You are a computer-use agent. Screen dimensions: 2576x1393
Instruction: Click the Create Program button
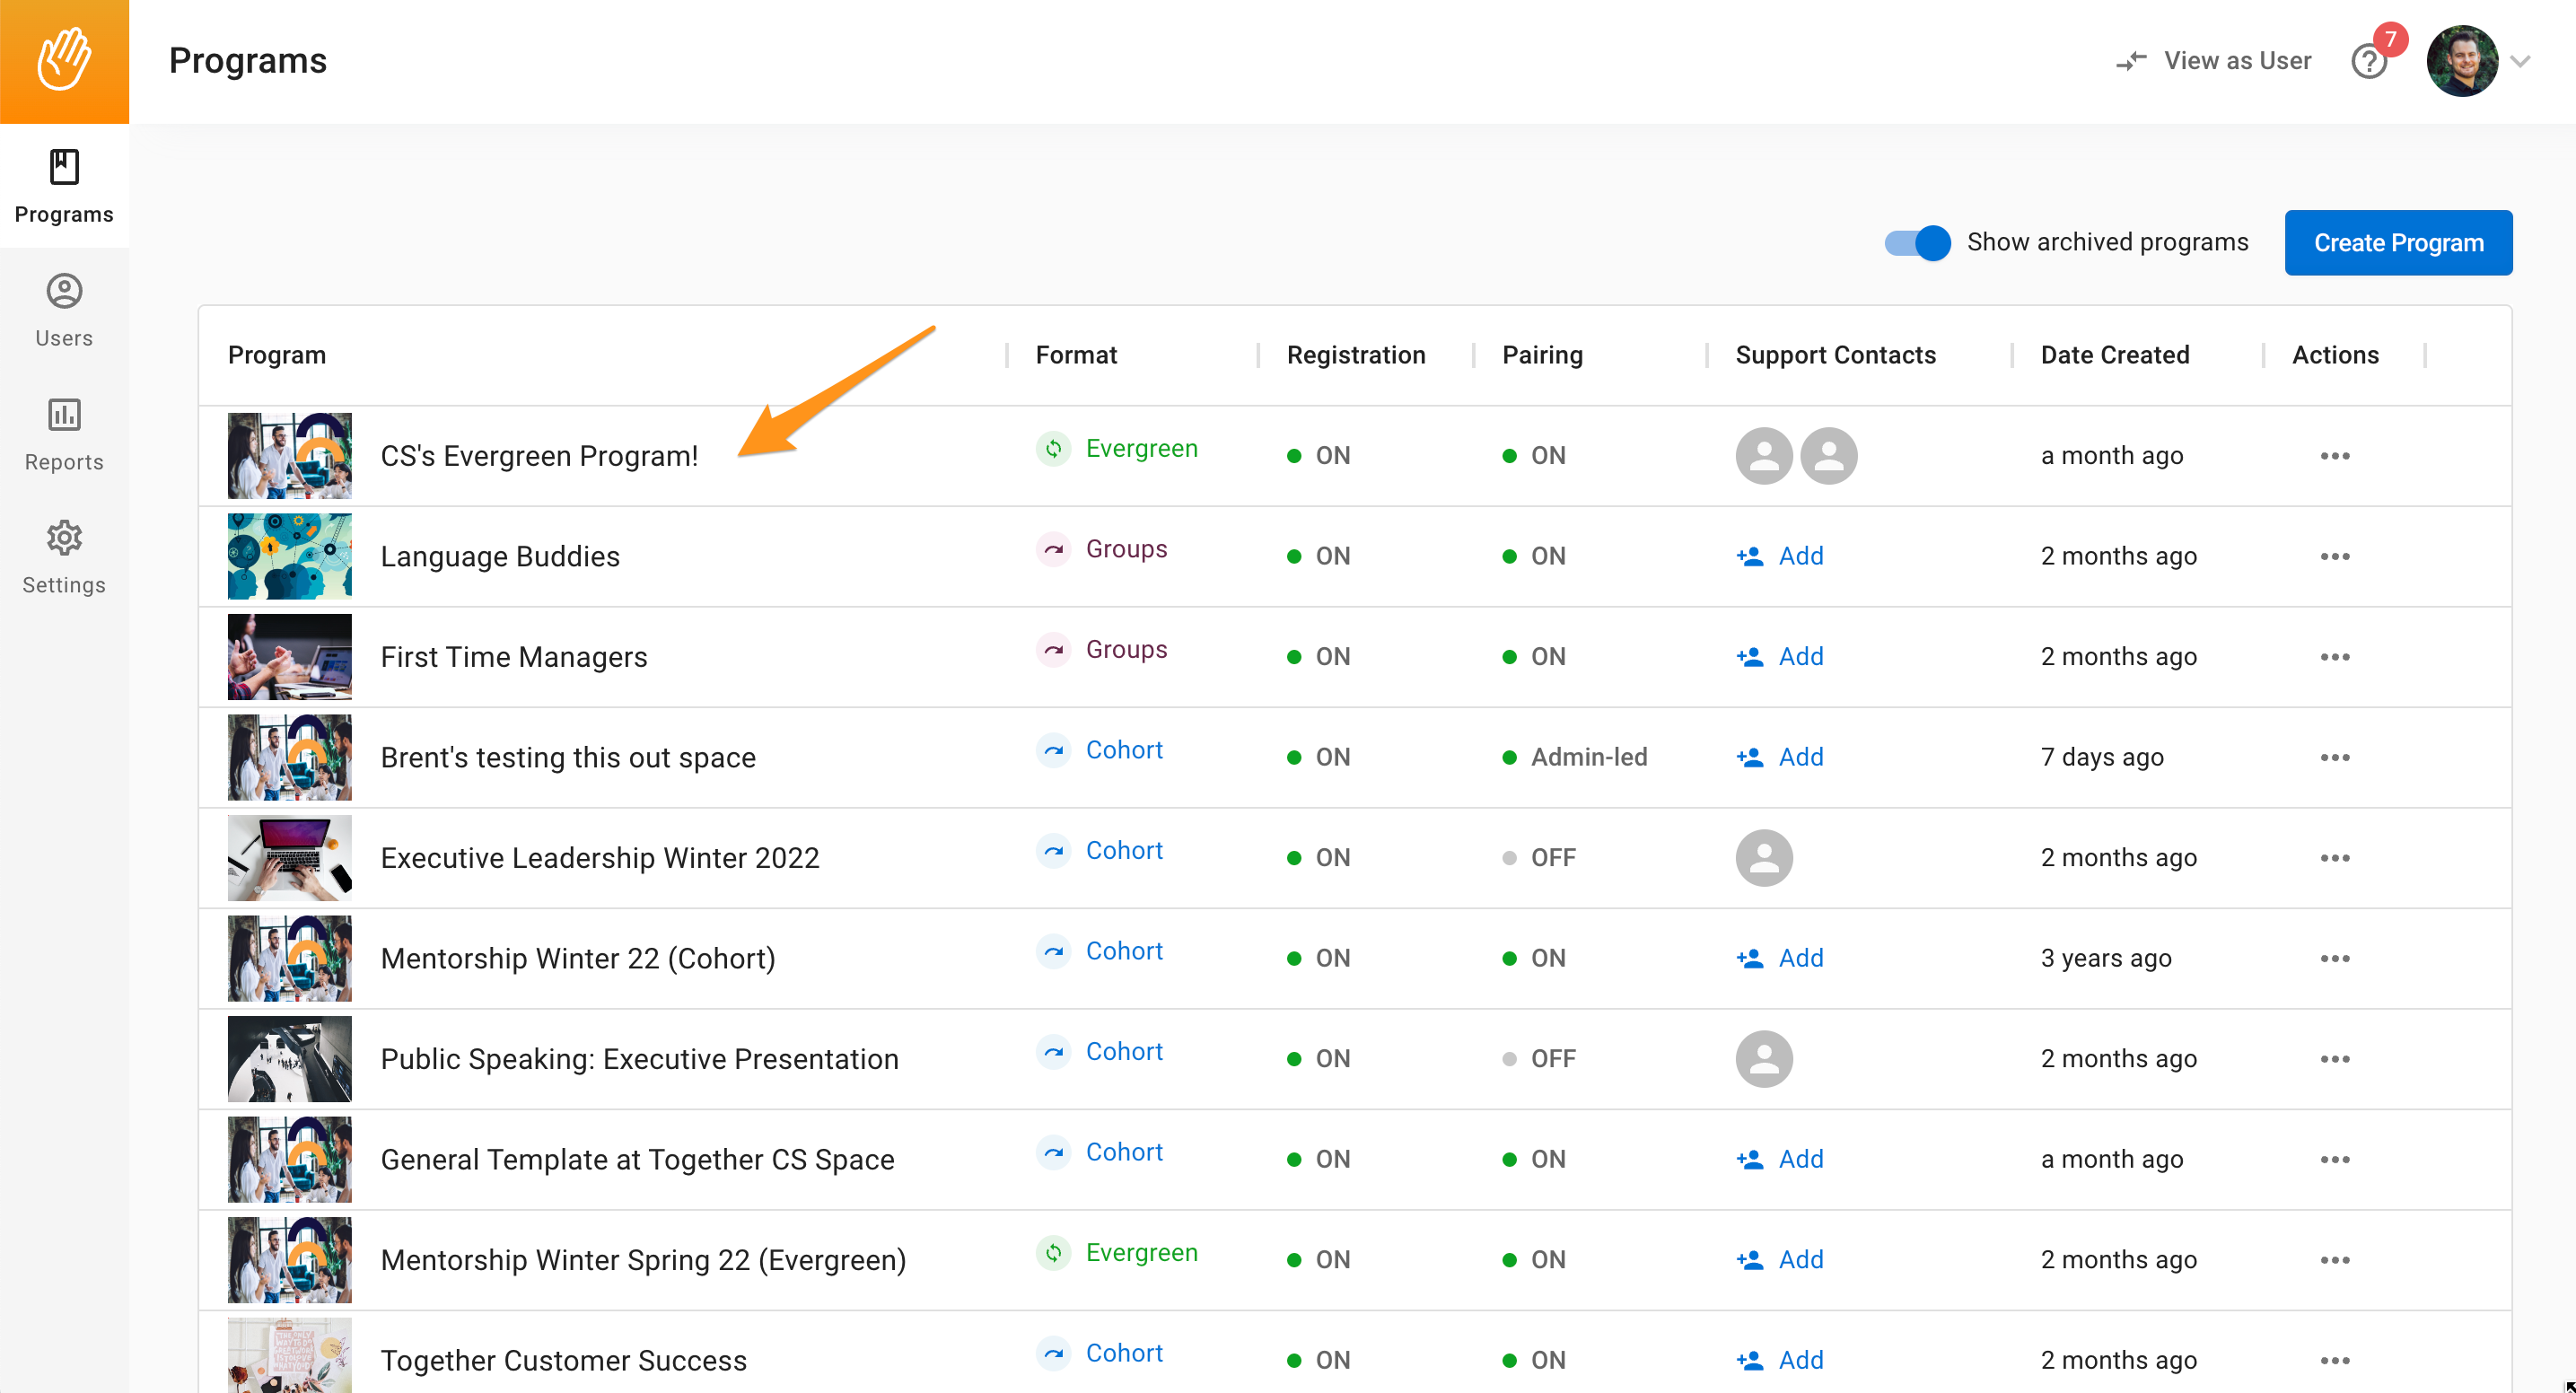tap(2397, 243)
